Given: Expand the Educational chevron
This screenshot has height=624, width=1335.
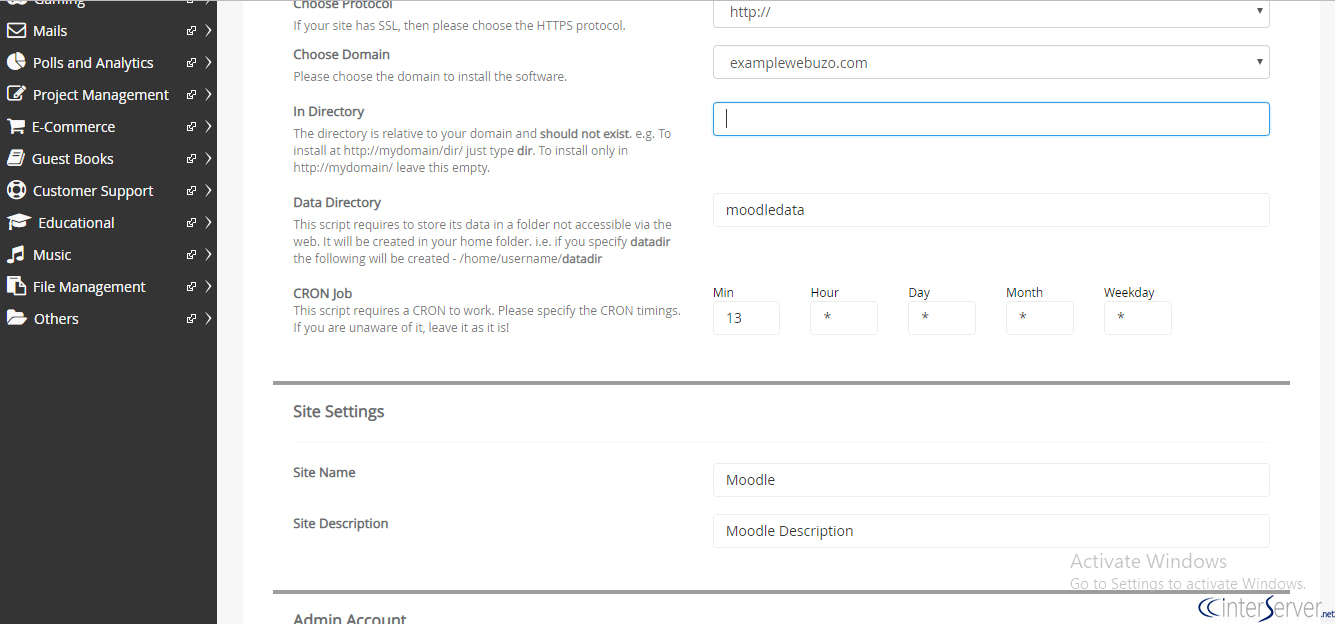Looking at the screenshot, I should click(208, 223).
